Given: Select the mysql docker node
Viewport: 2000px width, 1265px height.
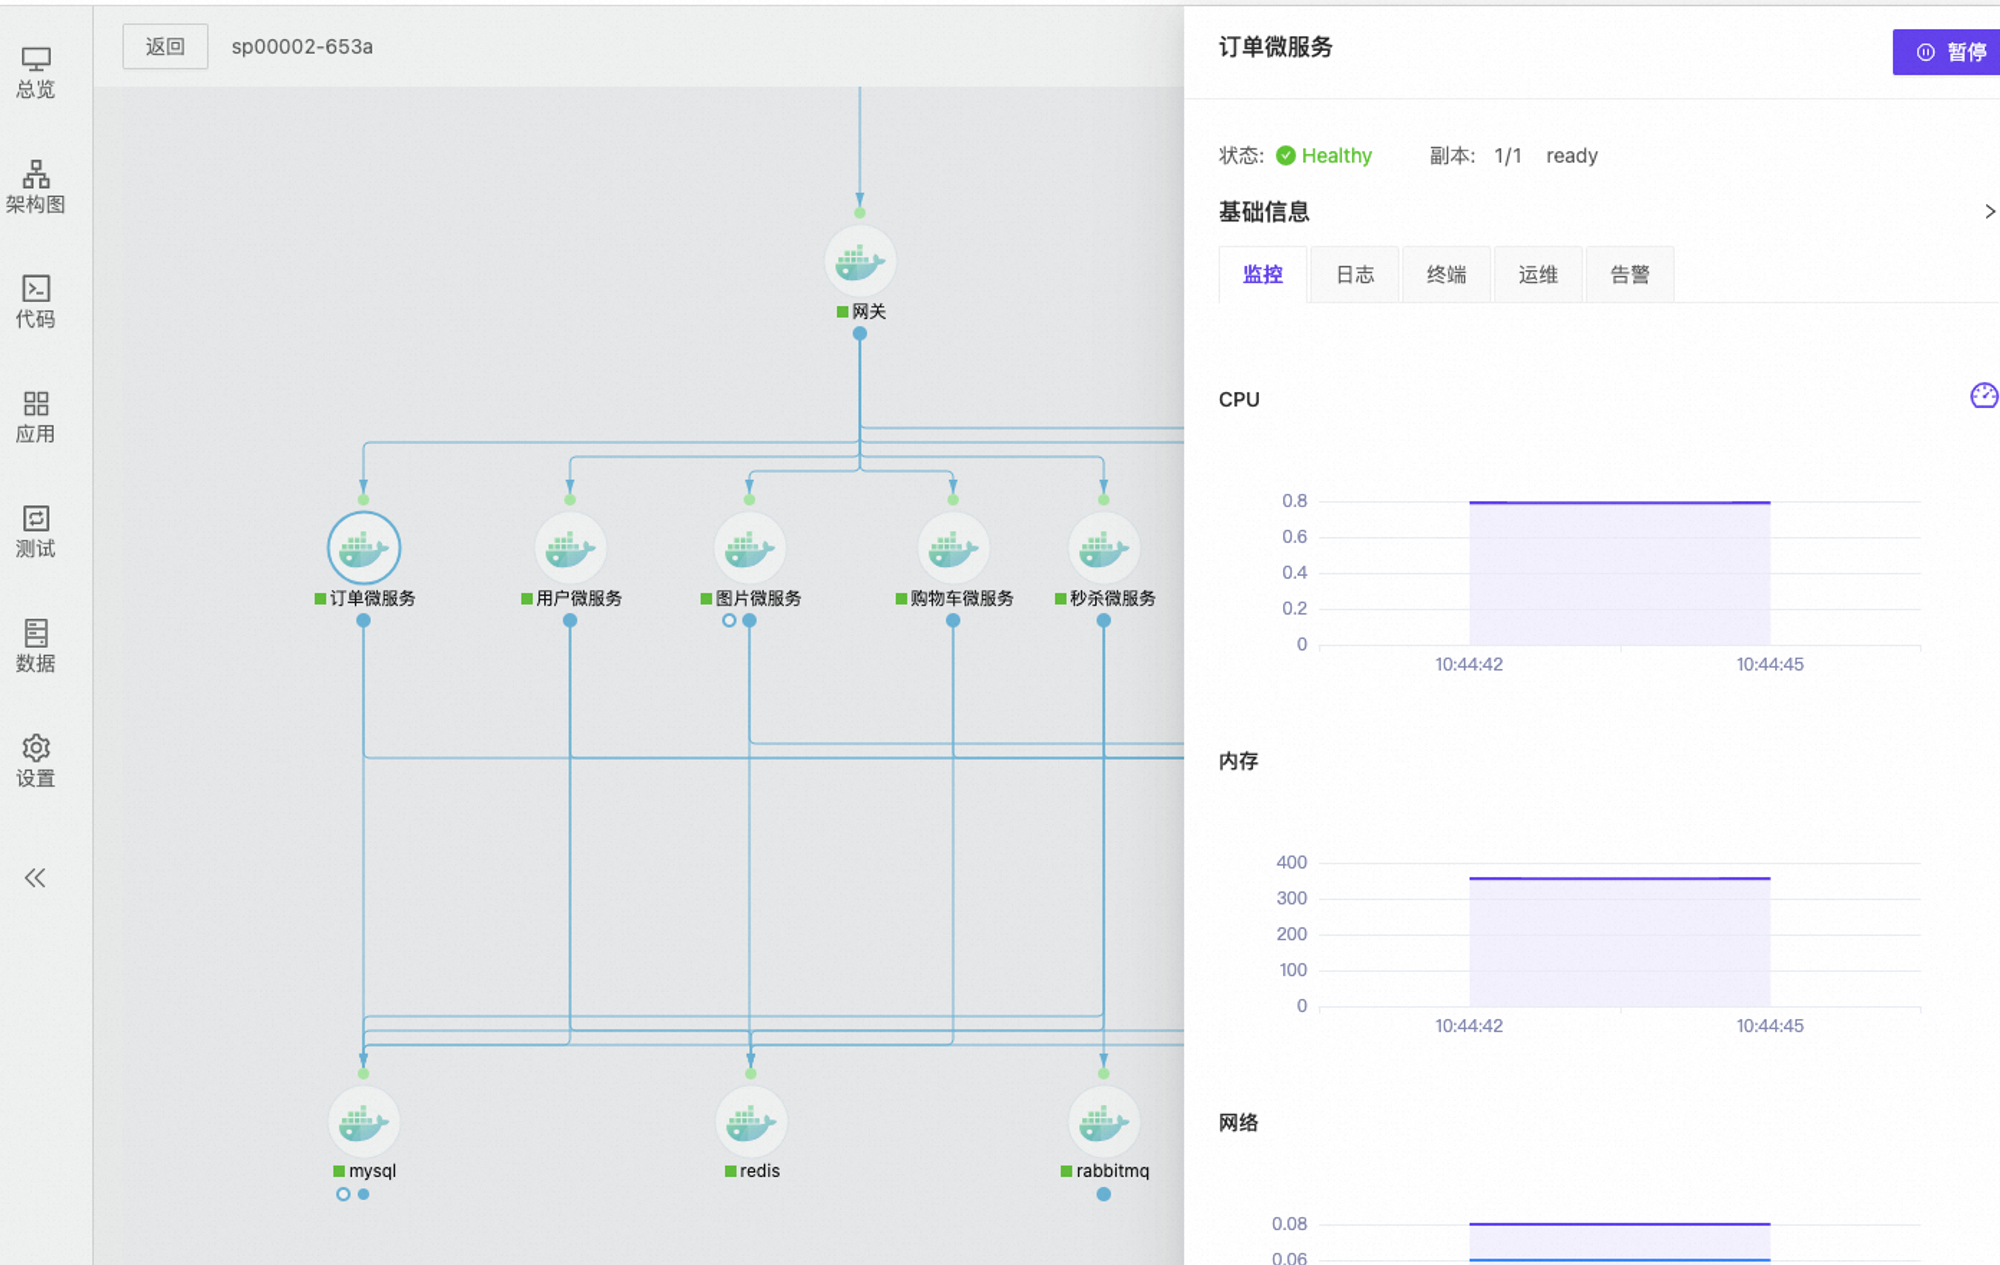Looking at the screenshot, I should (363, 1122).
